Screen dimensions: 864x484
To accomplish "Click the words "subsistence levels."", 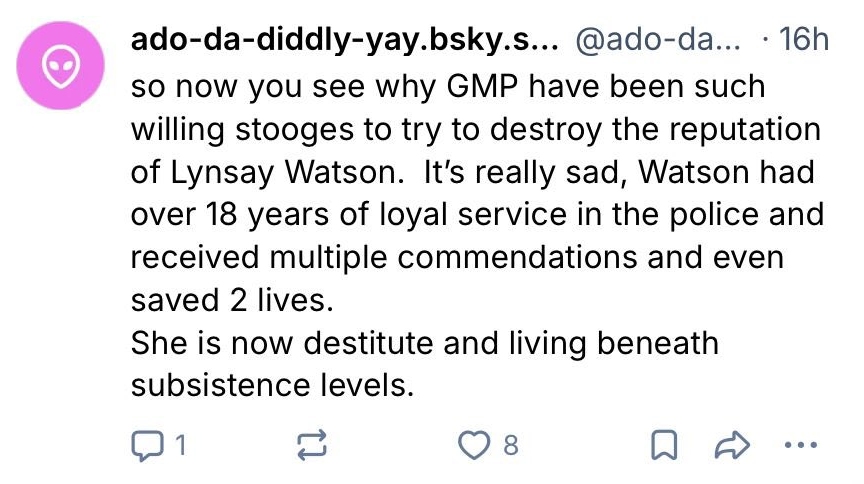I will (271, 385).
